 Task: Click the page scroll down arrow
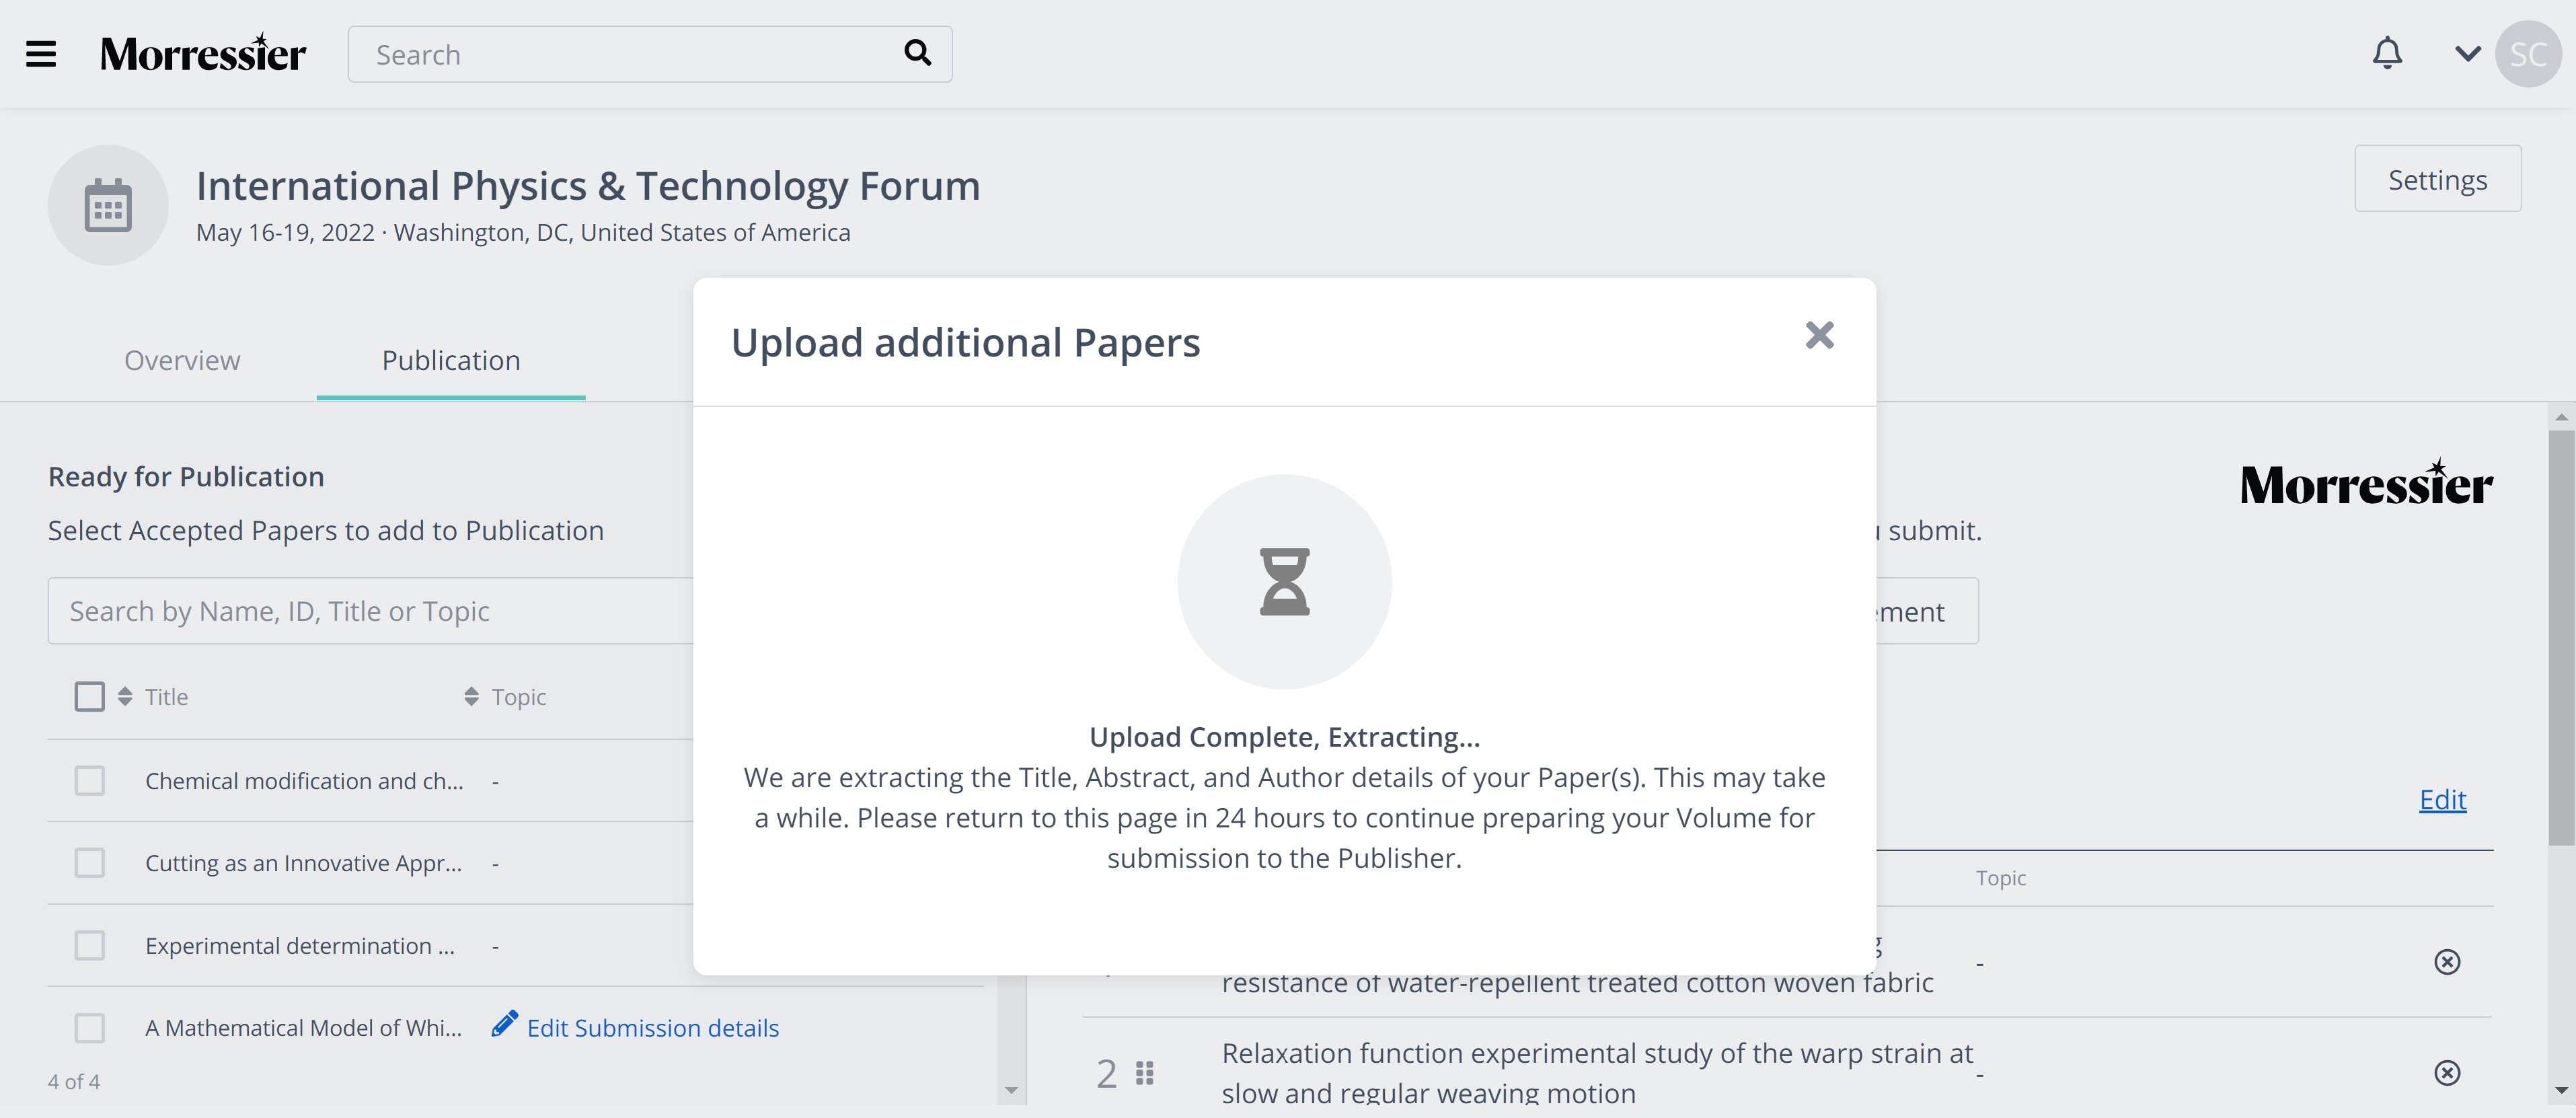2560,1091
